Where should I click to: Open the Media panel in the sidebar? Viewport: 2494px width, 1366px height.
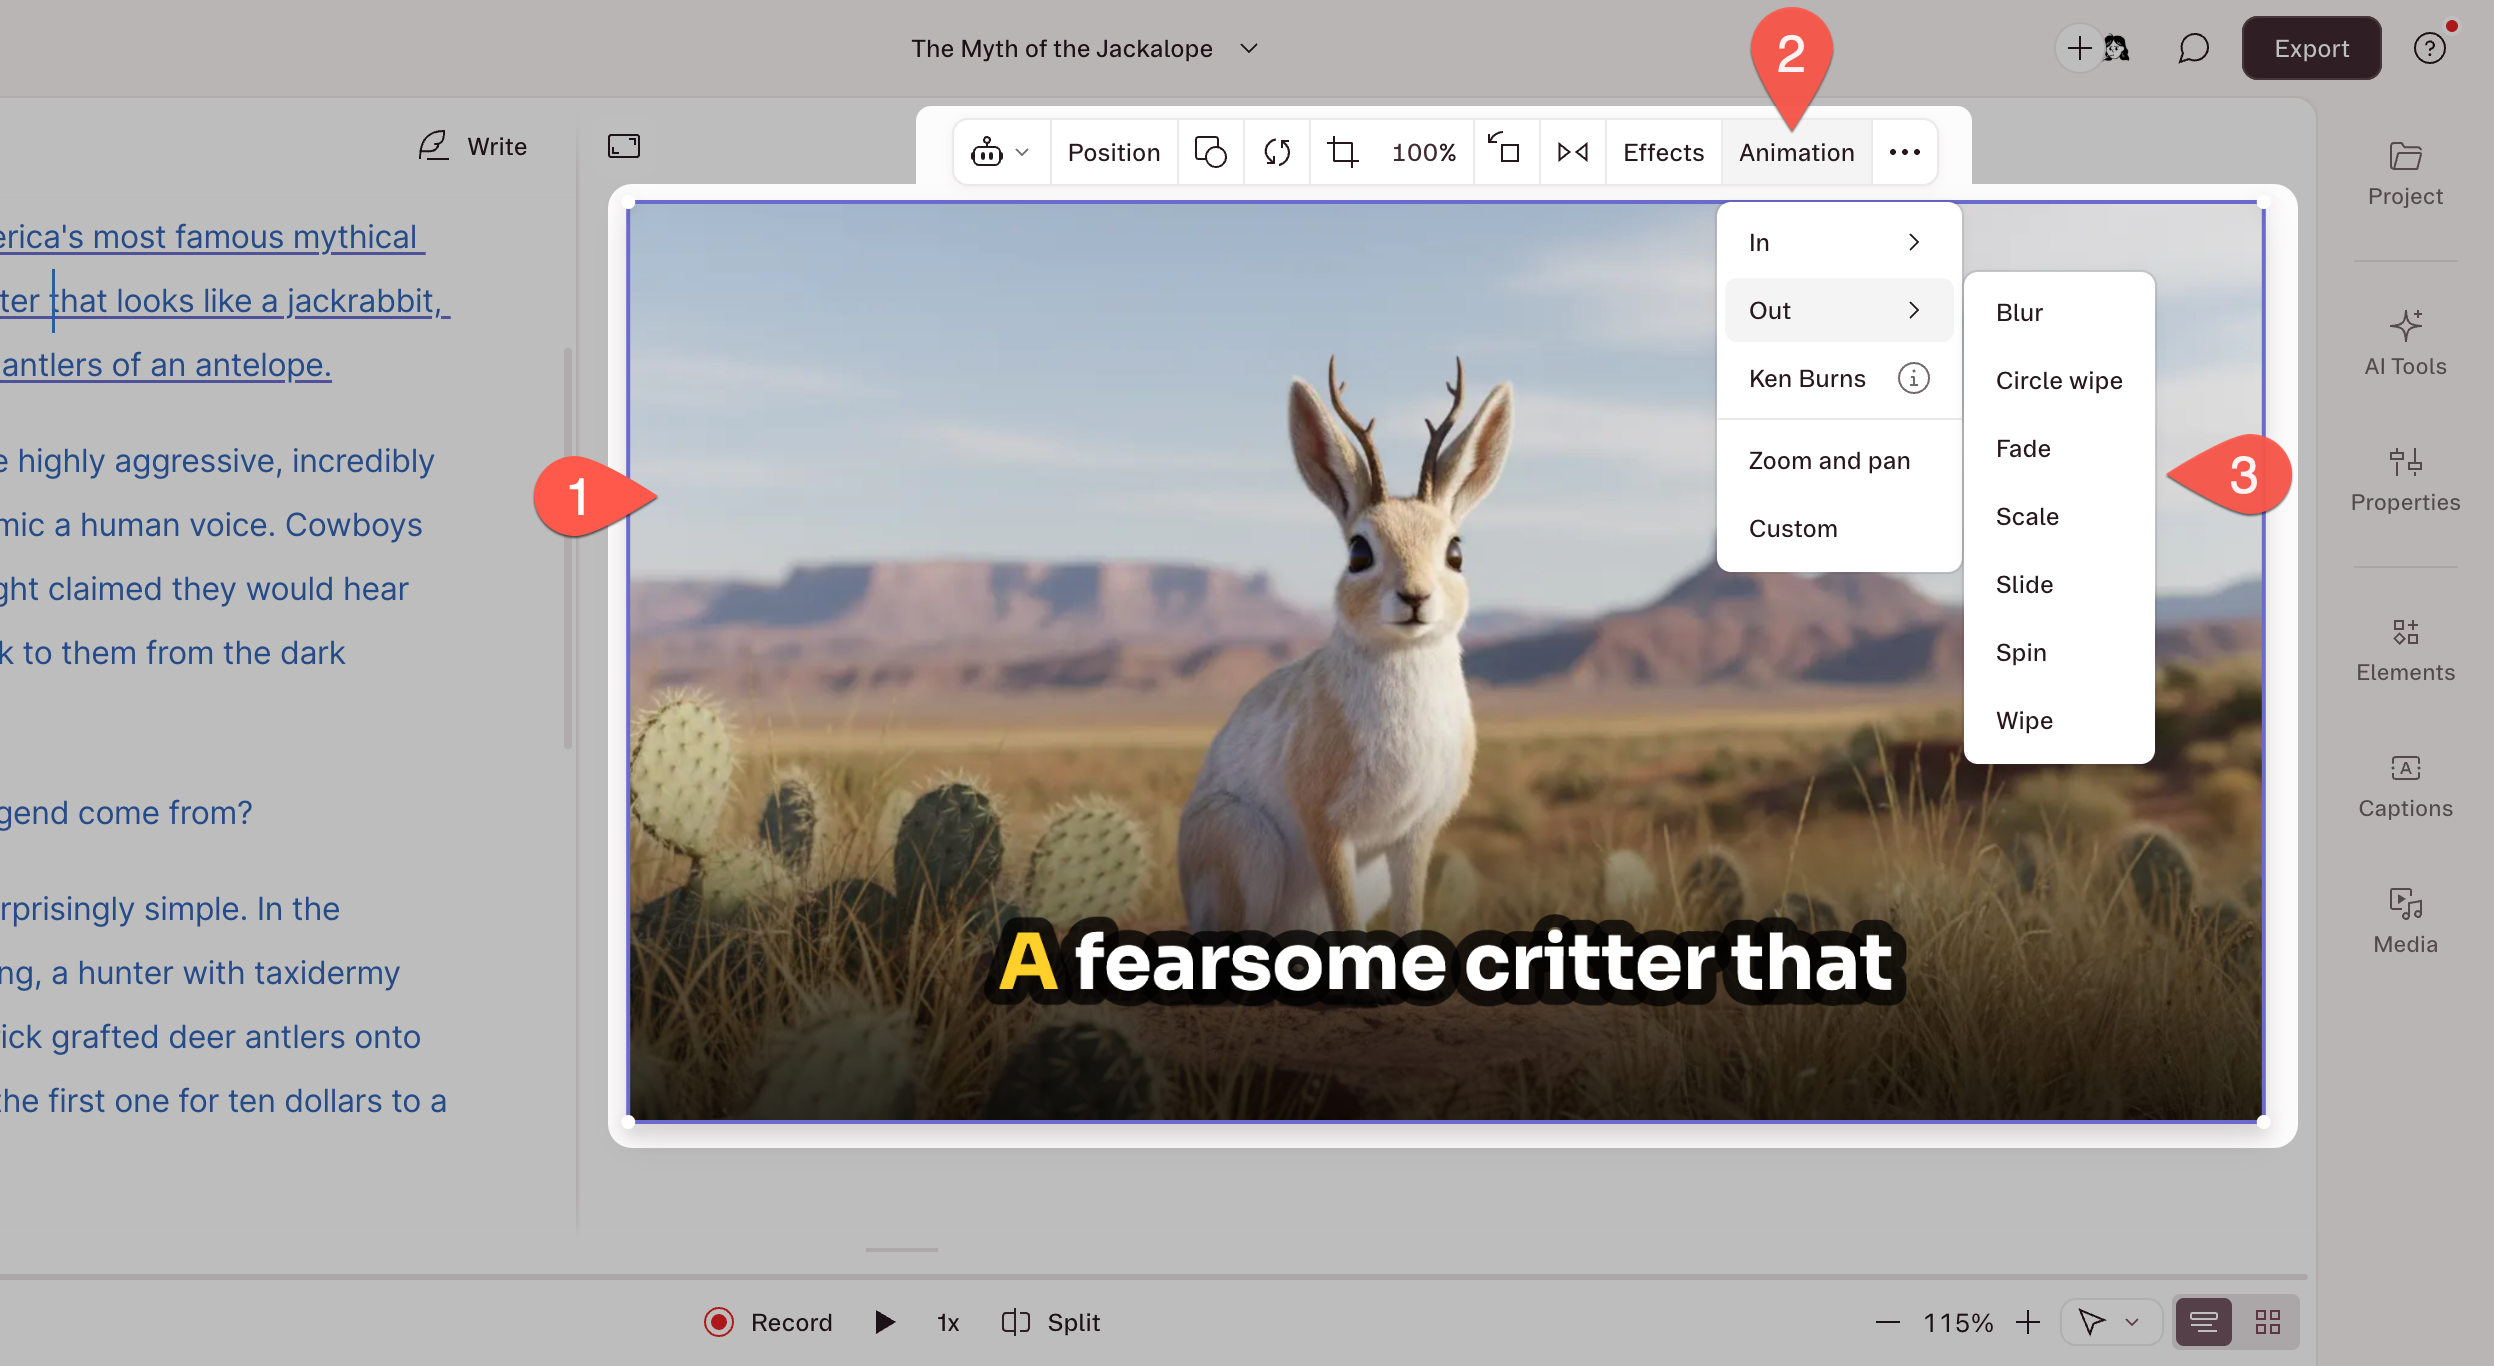click(2403, 918)
